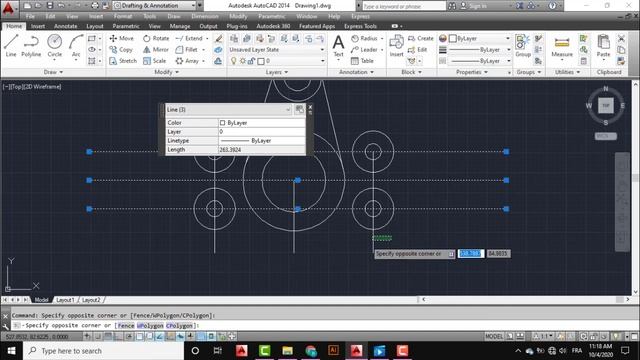The height and width of the screenshot is (360, 640).
Task: Click the Edit block button
Action: (x=418, y=49)
